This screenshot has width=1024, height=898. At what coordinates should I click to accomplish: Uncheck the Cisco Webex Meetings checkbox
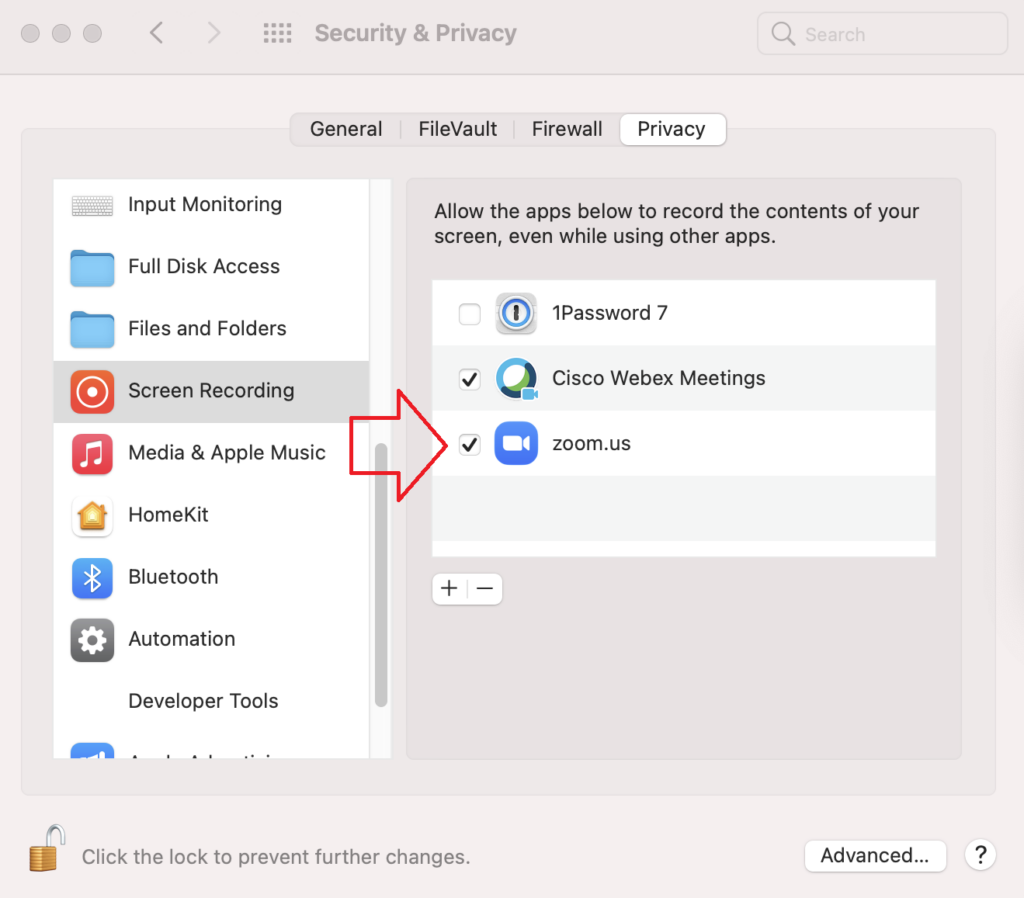coord(470,379)
